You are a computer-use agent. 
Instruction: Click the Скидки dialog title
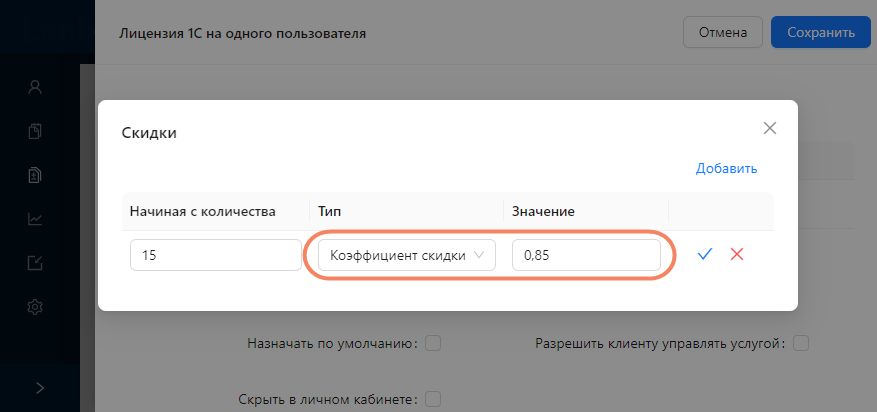tap(149, 133)
